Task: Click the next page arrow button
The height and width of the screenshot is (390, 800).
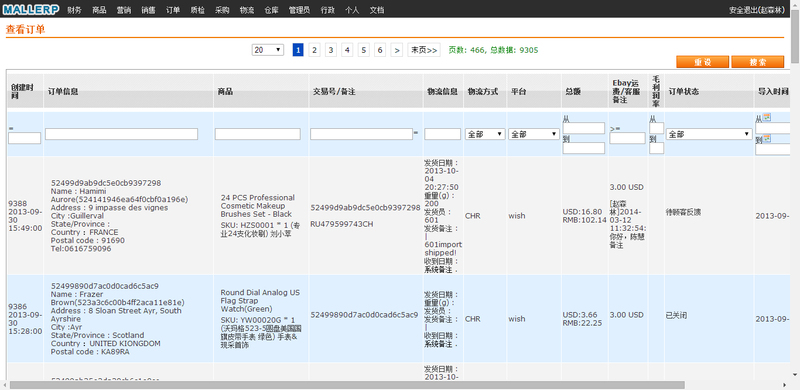Action: tap(397, 50)
